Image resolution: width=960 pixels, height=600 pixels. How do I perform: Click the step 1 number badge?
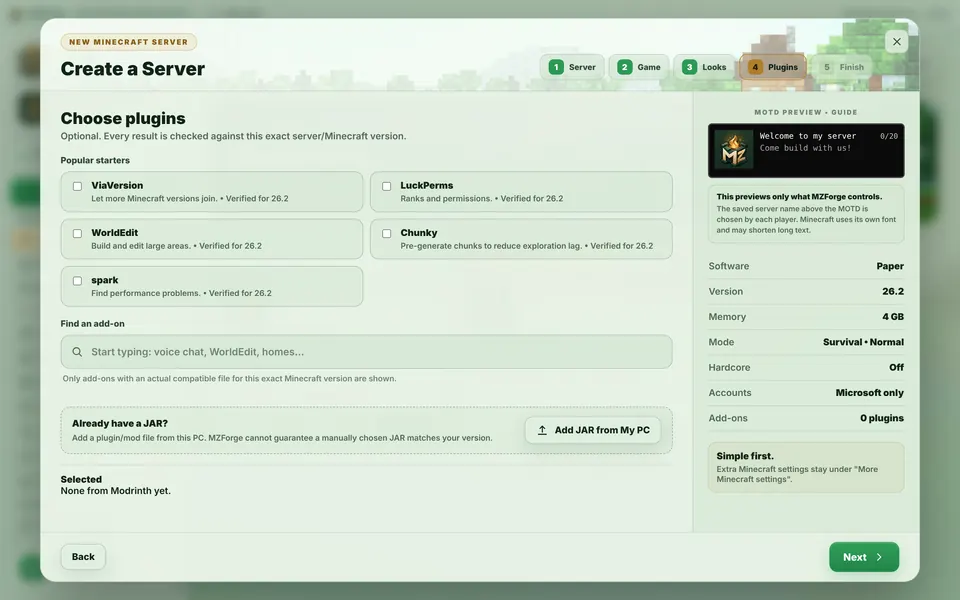556,67
